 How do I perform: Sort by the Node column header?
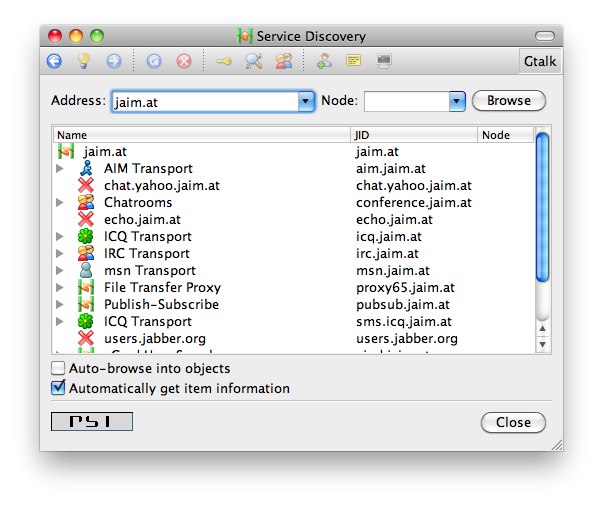point(505,135)
